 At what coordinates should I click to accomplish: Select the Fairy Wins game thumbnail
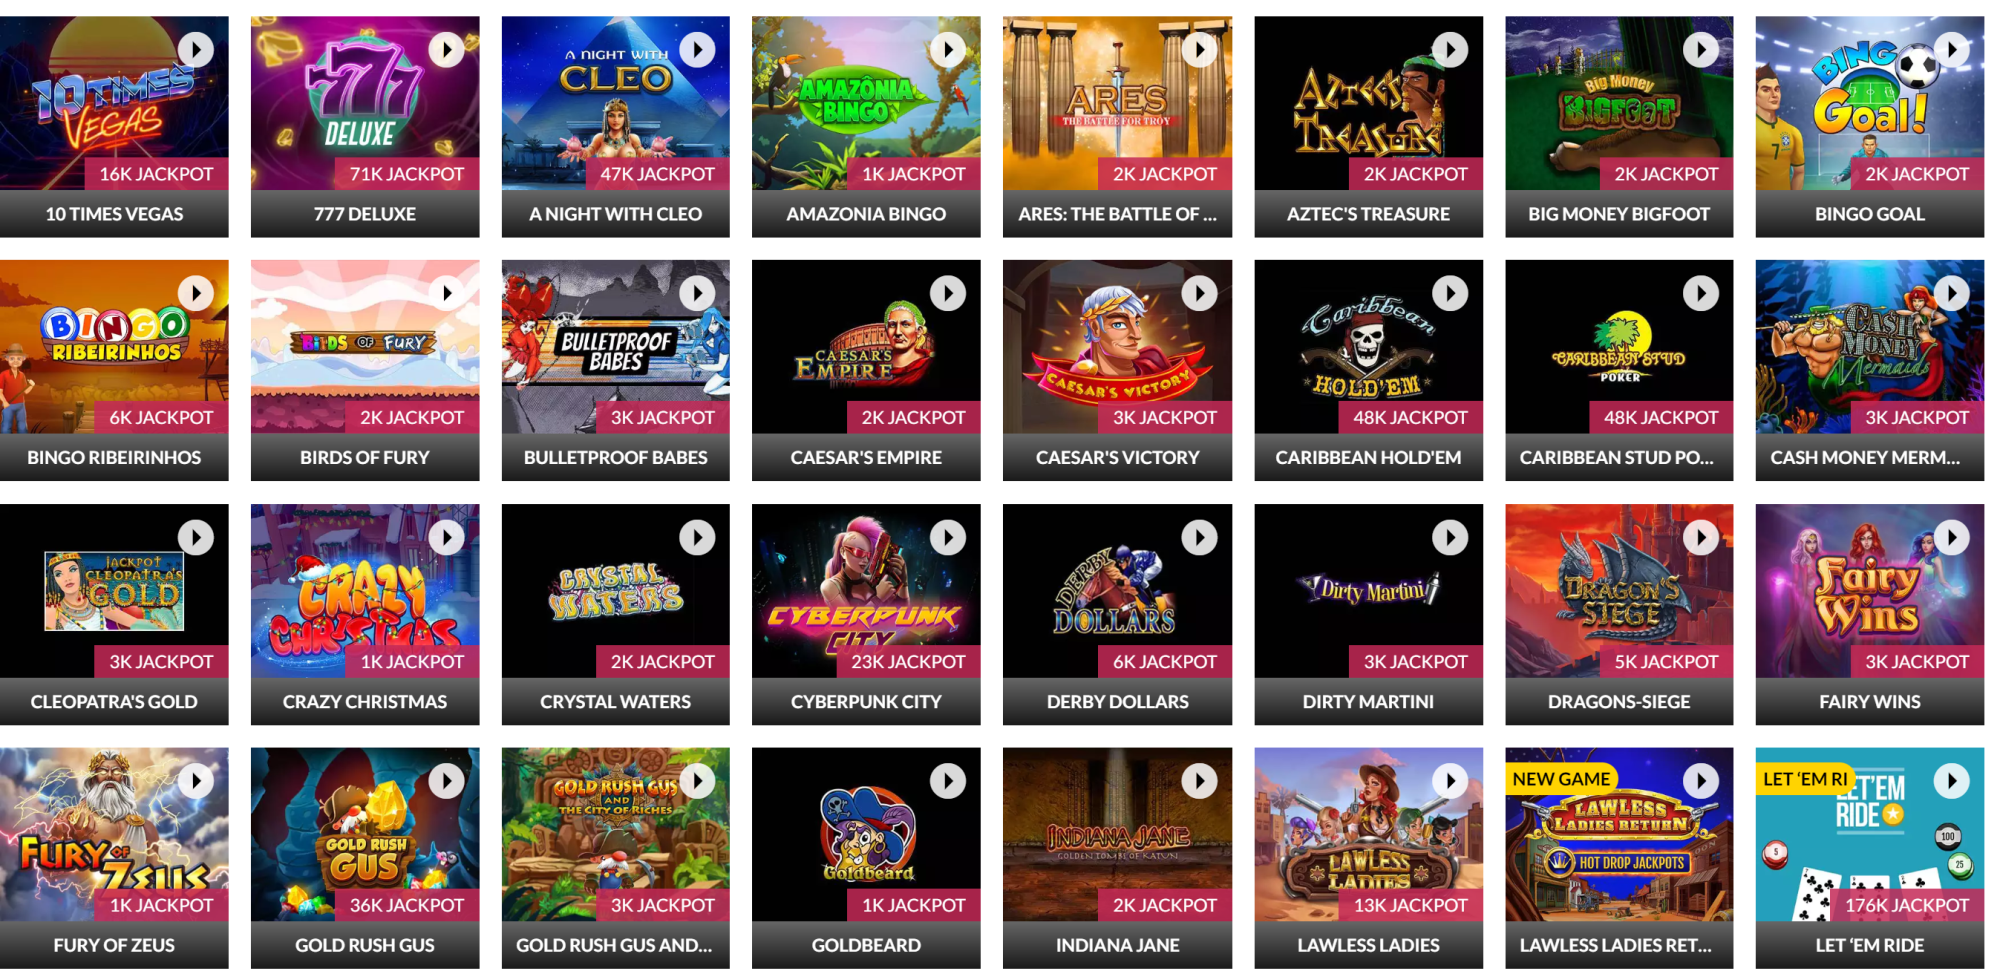[x=1870, y=591]
